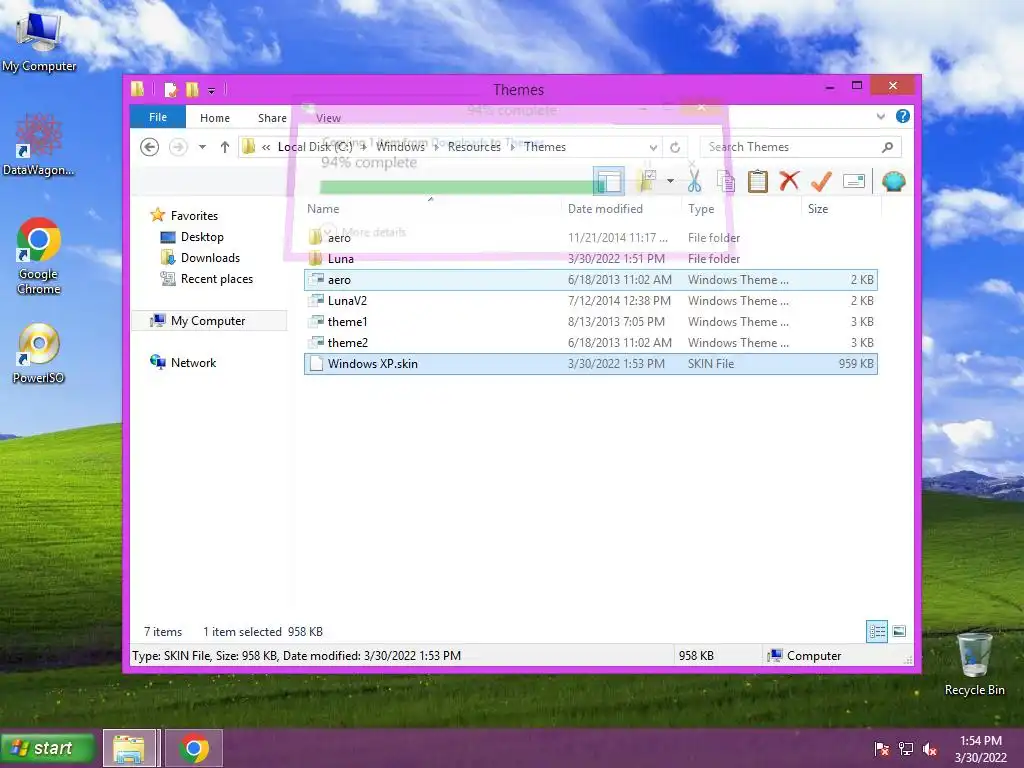The height and width of the screenshot is (768, 1024).
Task: Launch Google Chrome desktop shortcut
Action: 39,256
